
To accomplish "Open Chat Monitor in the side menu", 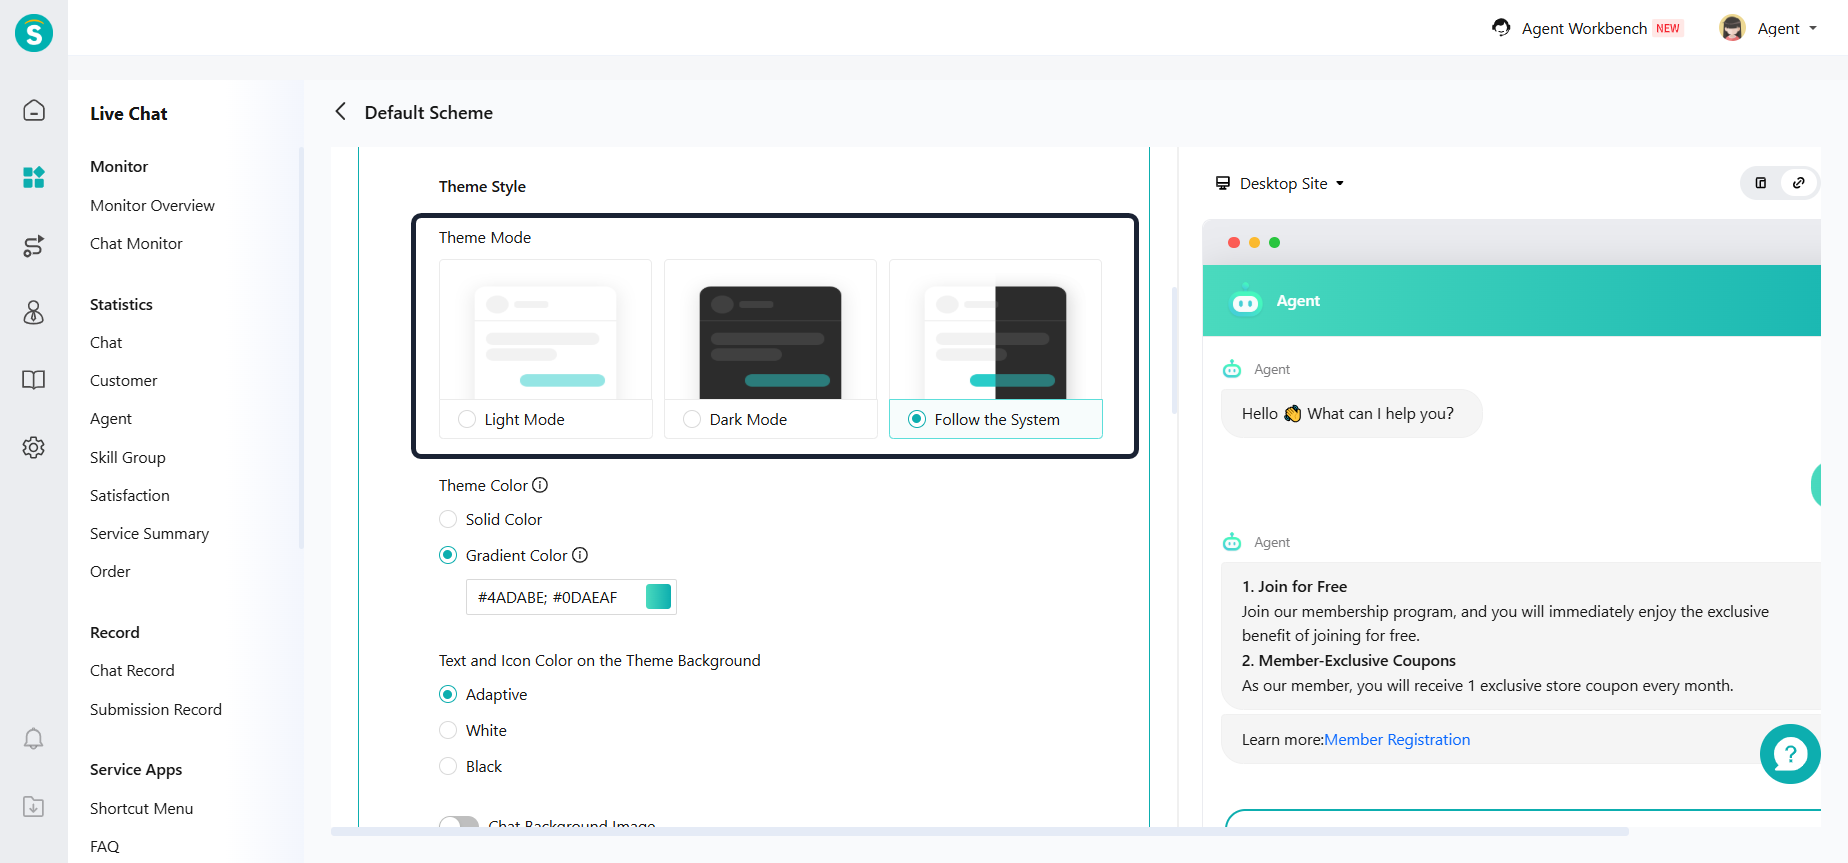I will coord(136,243).
